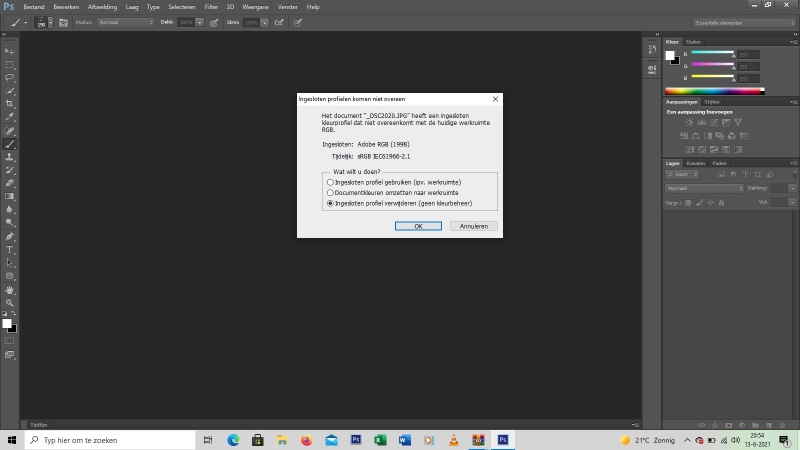This screenshot has width=800, height=450.
Task: Select the Pen tool
Action: point(10,237)
